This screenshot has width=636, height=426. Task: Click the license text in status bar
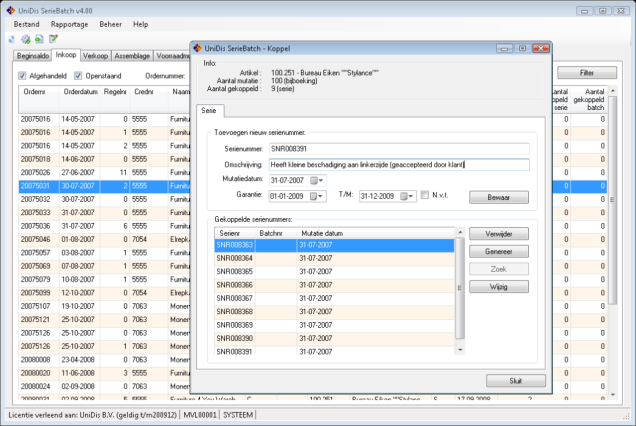(92, 415)
